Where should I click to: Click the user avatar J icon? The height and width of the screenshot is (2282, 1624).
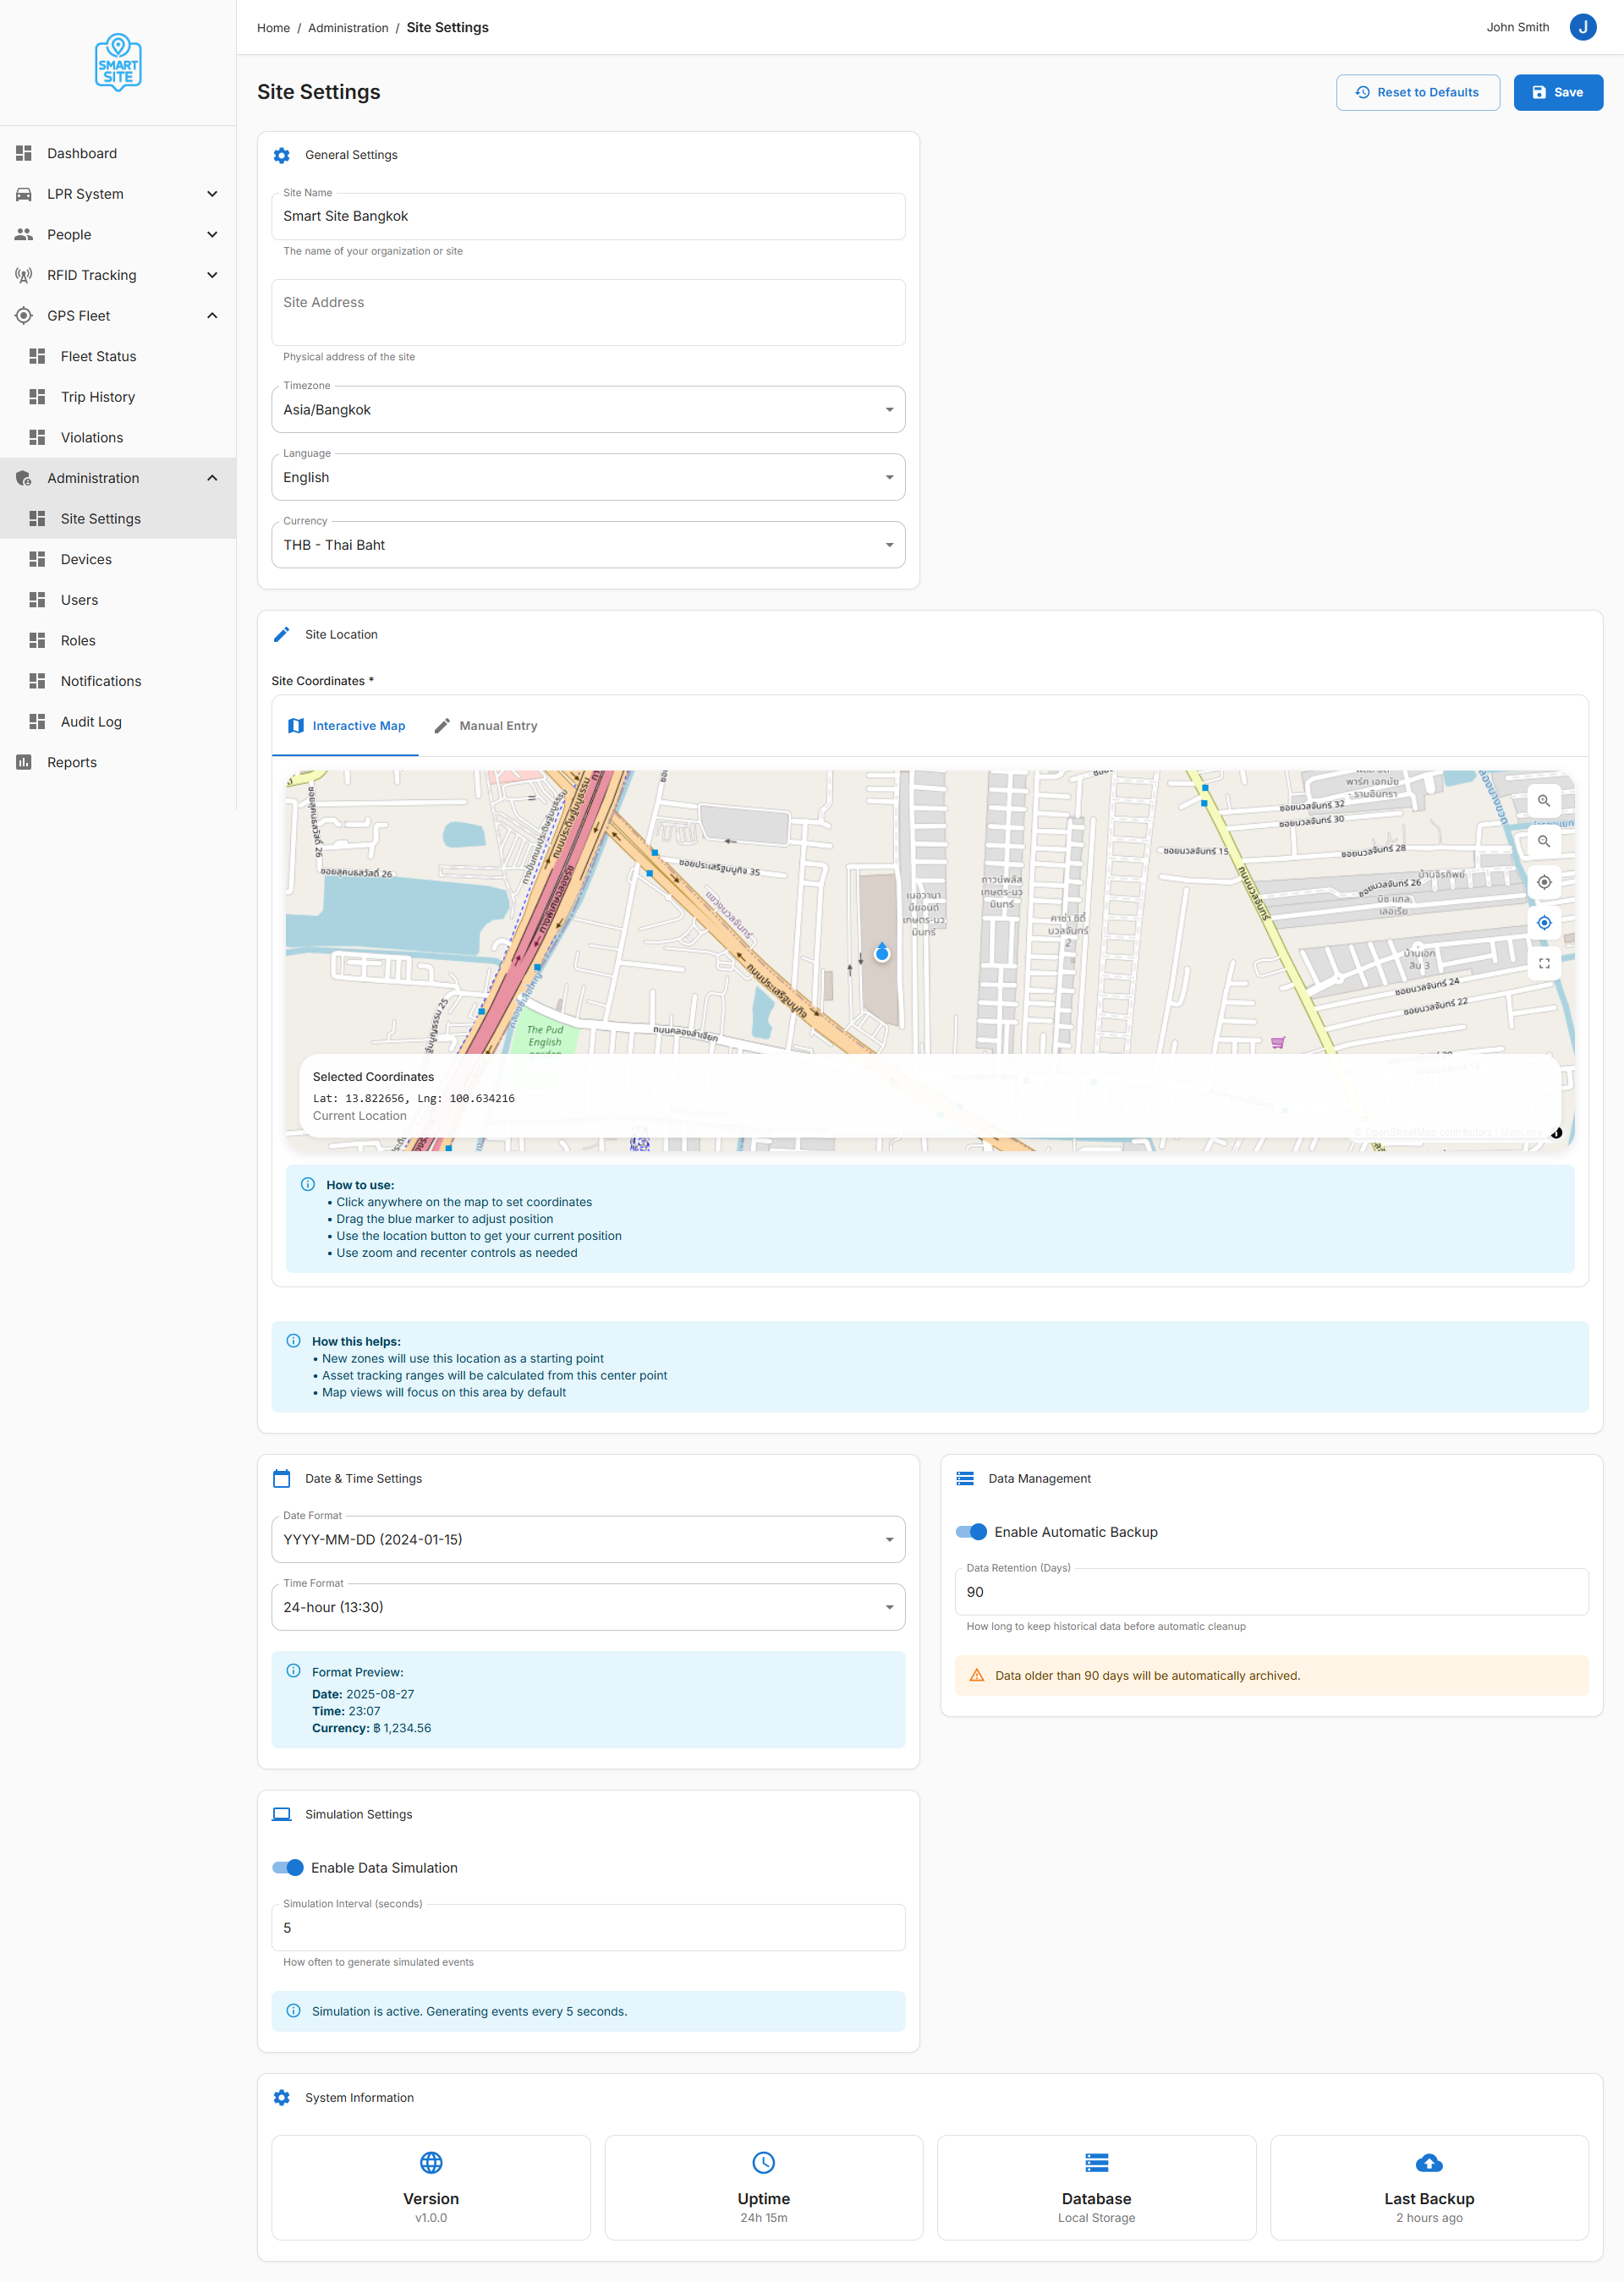point(1582,27)
